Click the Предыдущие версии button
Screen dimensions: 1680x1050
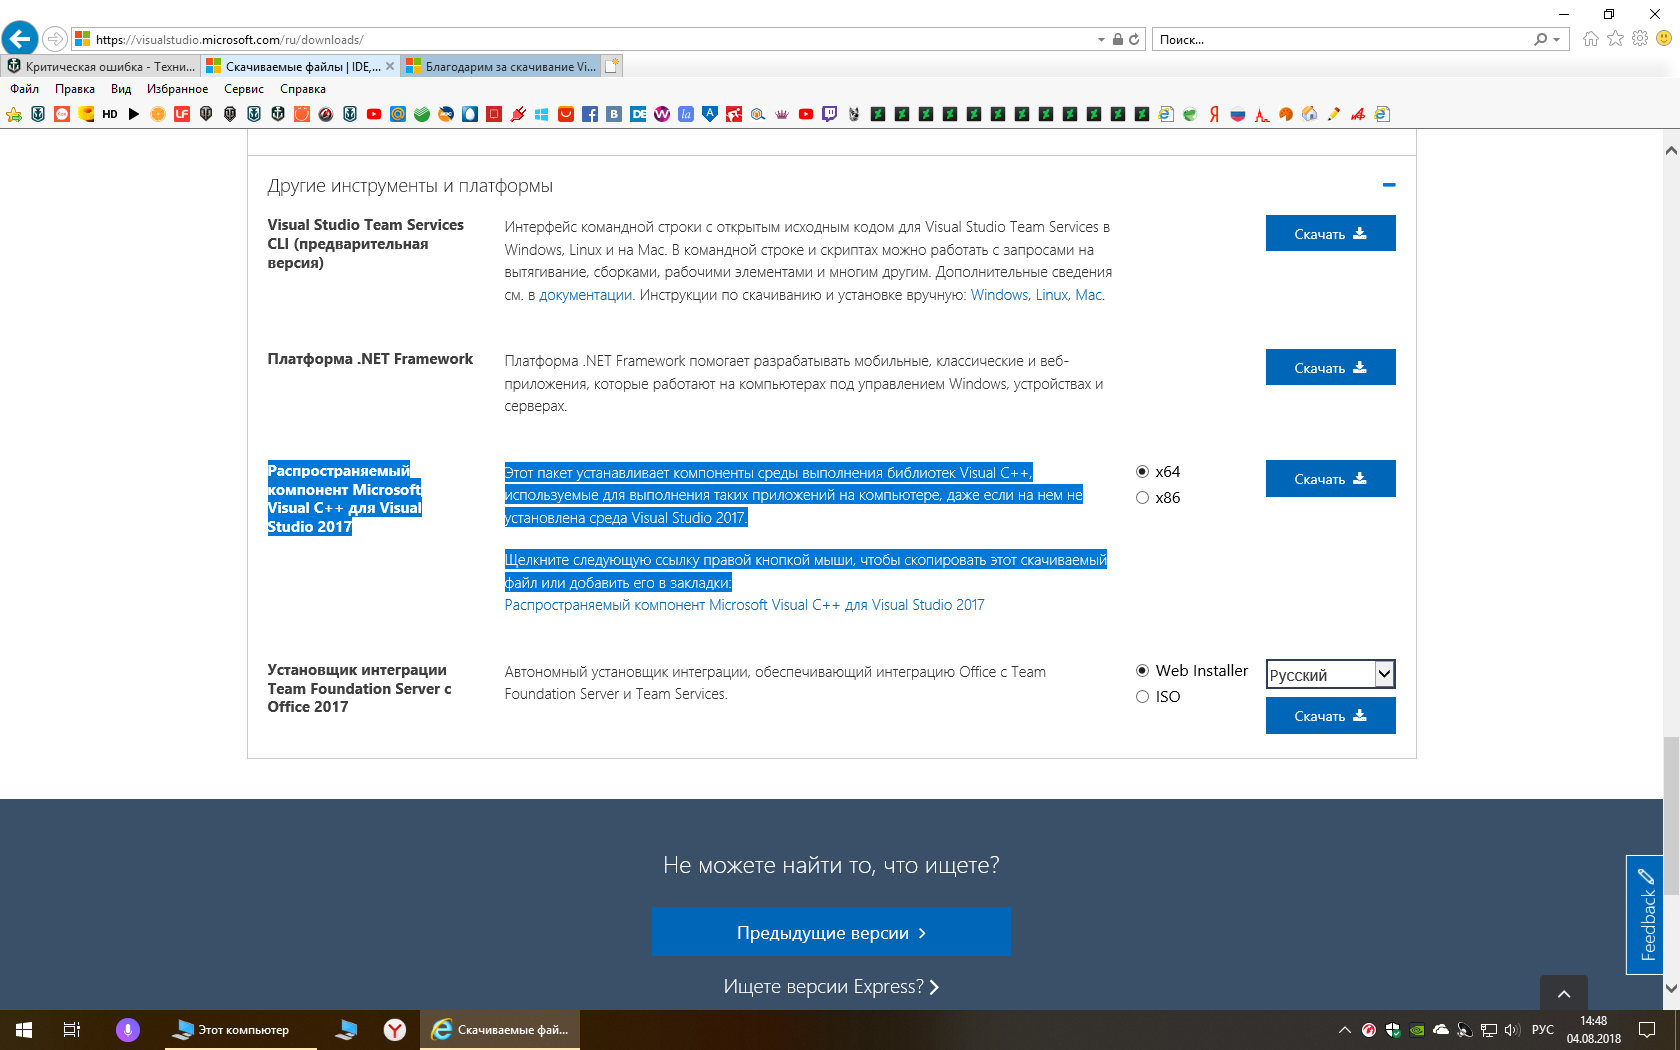pyautogui.click(x=831, y=932)
